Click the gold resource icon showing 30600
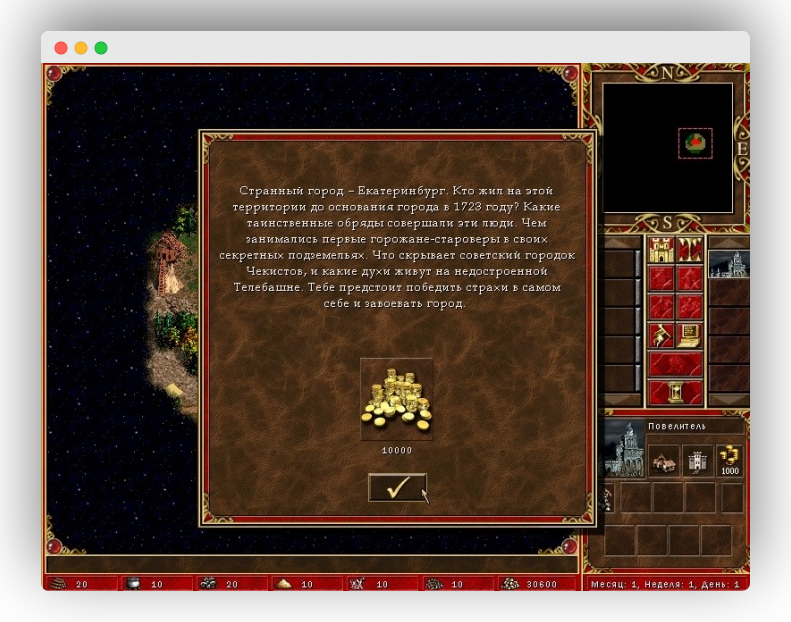This screenshot has width=791, height=622. click(x=510, y=584)
